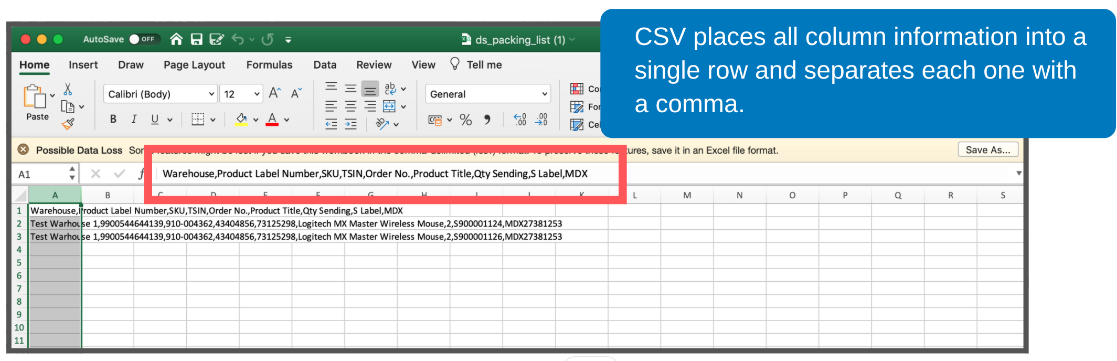Expand the fill color options arrow
The image size is (1117, 361).
(256, 120)
